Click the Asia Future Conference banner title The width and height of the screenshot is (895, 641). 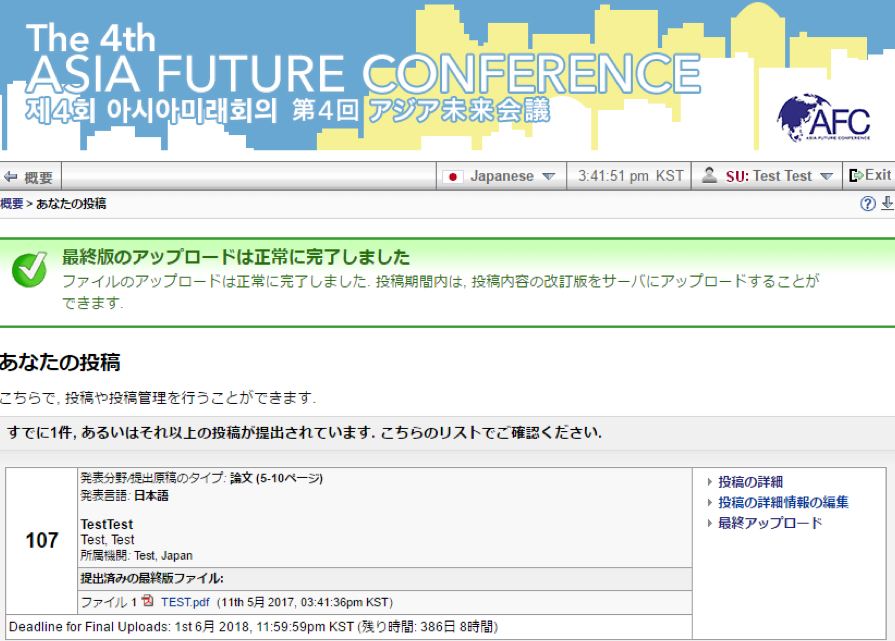364,73
